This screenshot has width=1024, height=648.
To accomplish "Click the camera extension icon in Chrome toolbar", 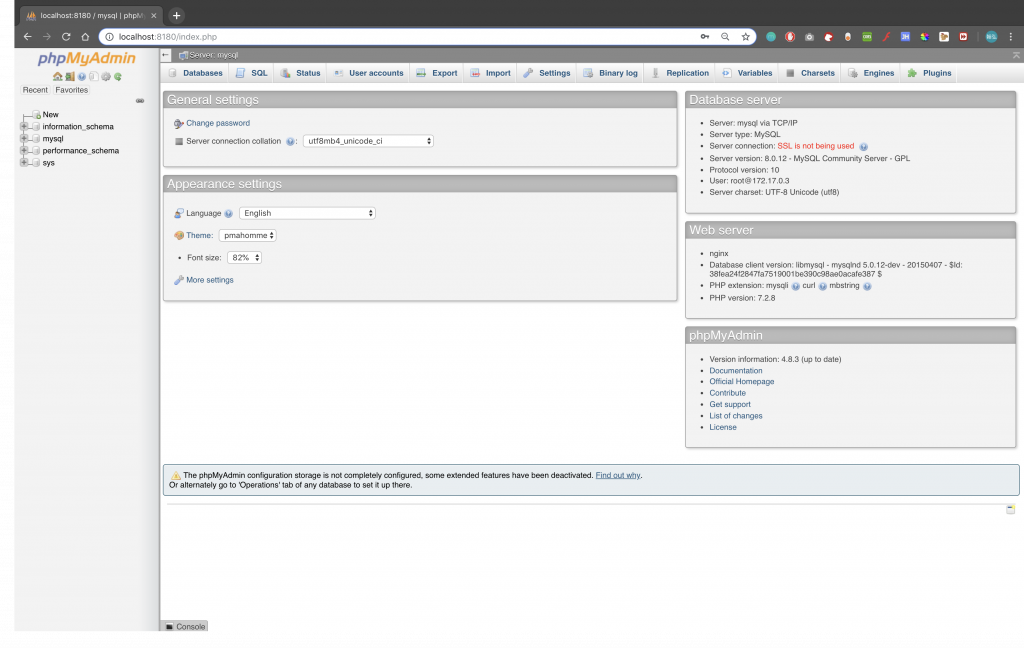I will (809, 37).
